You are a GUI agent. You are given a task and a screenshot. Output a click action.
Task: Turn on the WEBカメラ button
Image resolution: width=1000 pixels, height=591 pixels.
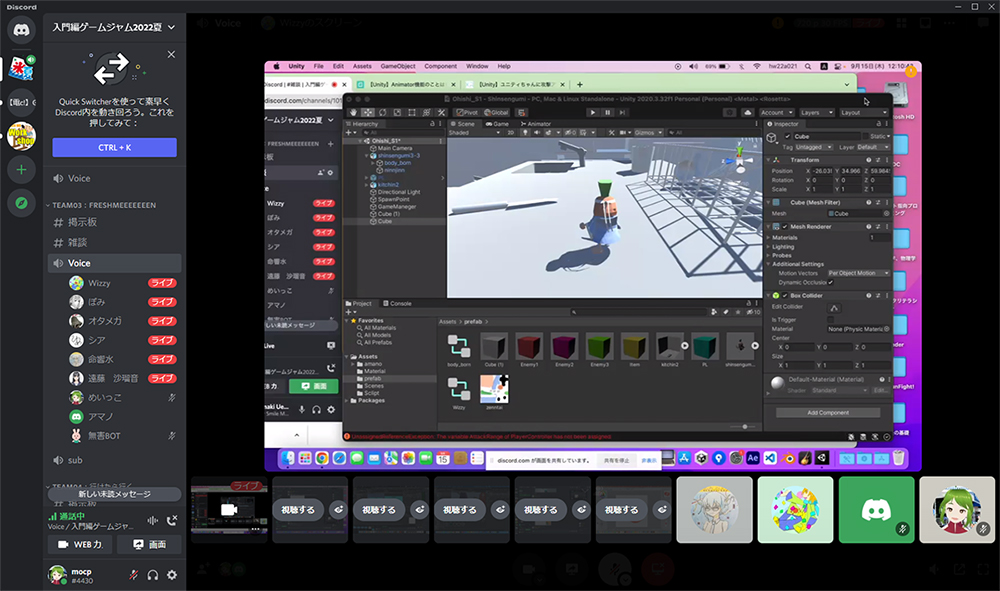[80, 544]
